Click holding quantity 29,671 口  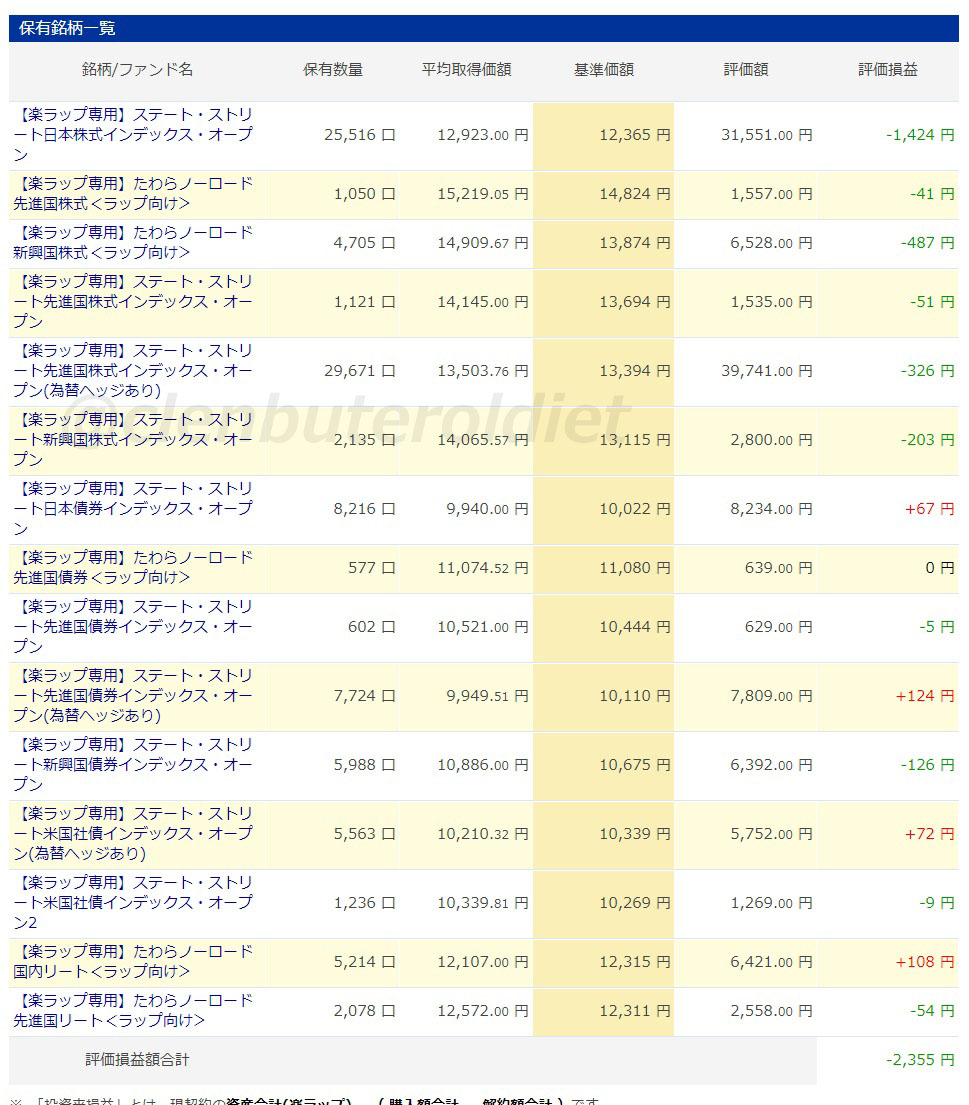pos(359,371)
